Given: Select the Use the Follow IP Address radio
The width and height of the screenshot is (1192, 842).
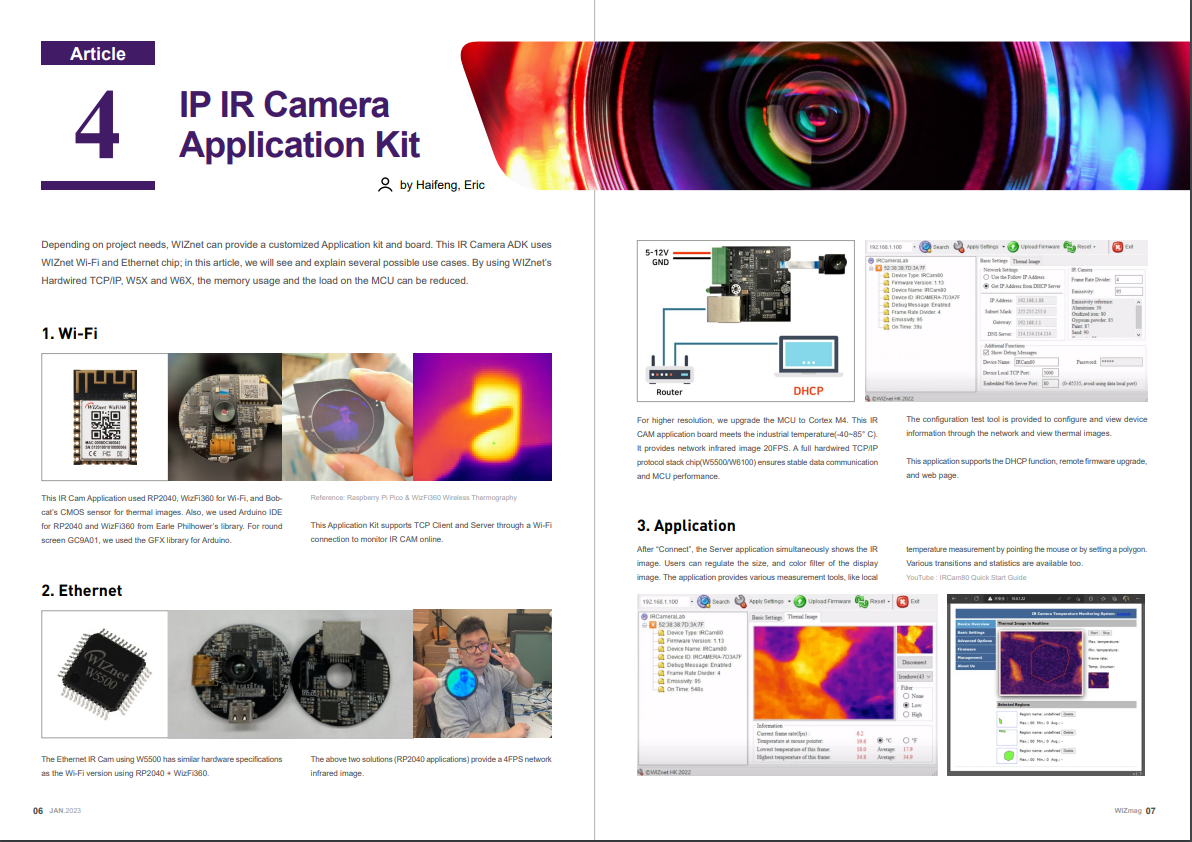Looking at the screenshot, I should pyautogui.click(x=987, y=277).
